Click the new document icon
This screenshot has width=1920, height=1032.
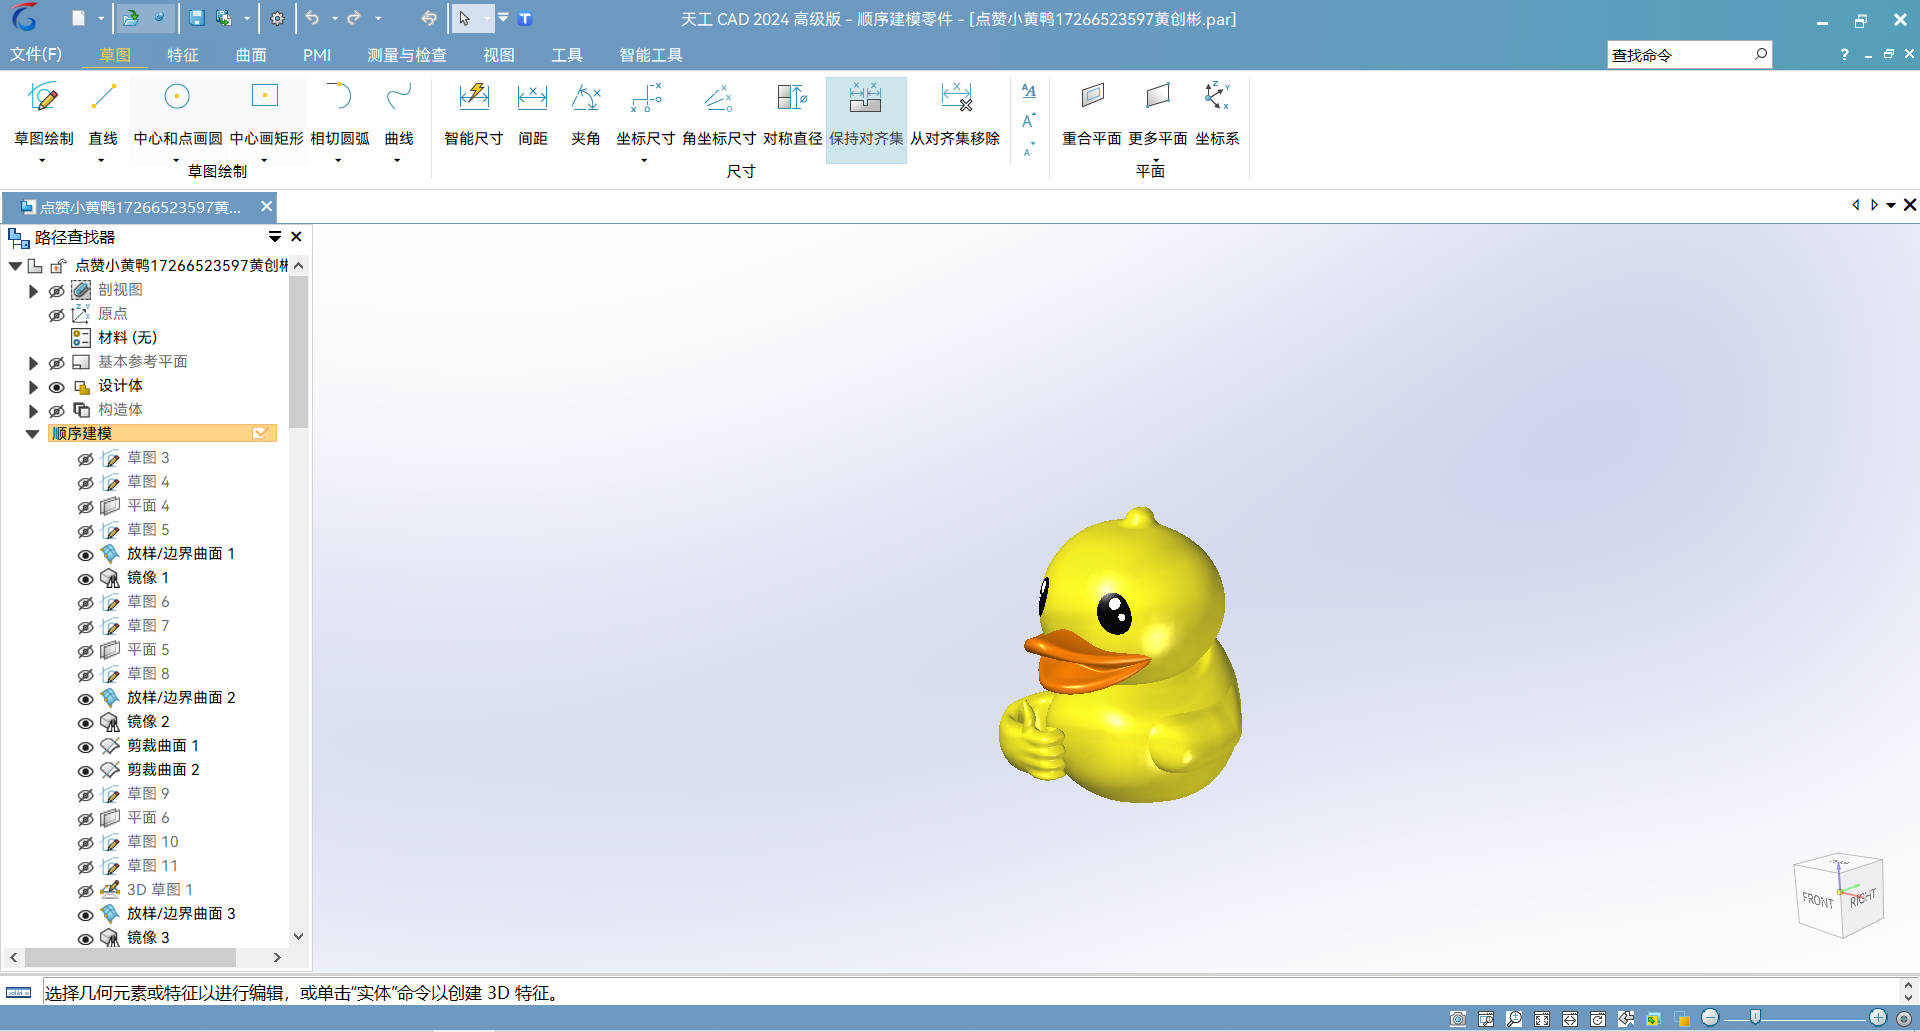78,18
